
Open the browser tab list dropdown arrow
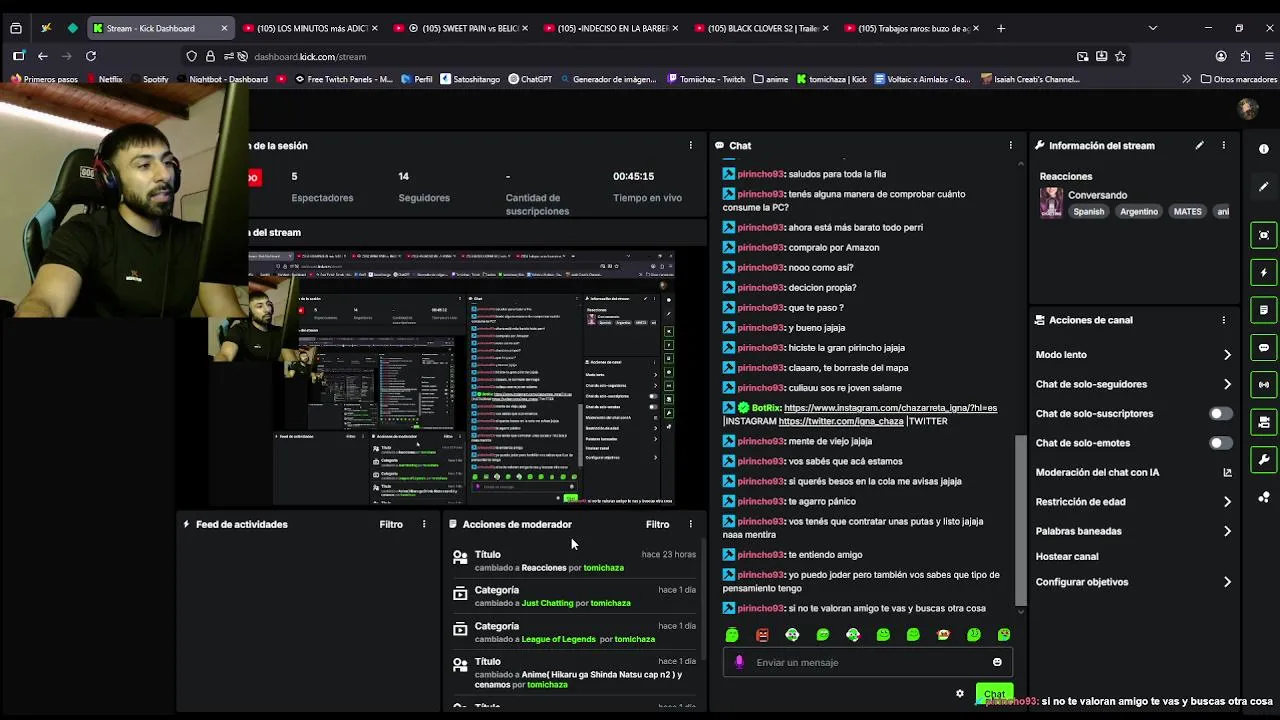pos(1152,28)
